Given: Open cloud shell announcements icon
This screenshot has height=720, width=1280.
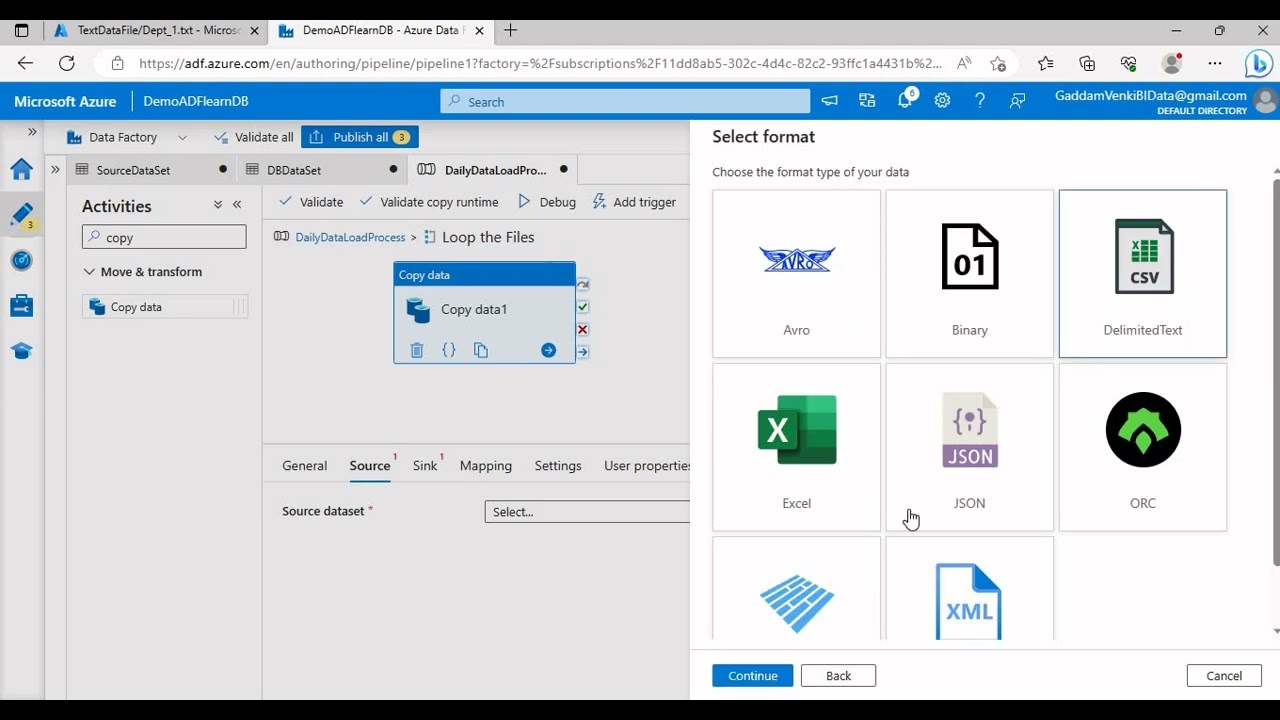Looking at the screenshot, I should (x=829, y=101).
